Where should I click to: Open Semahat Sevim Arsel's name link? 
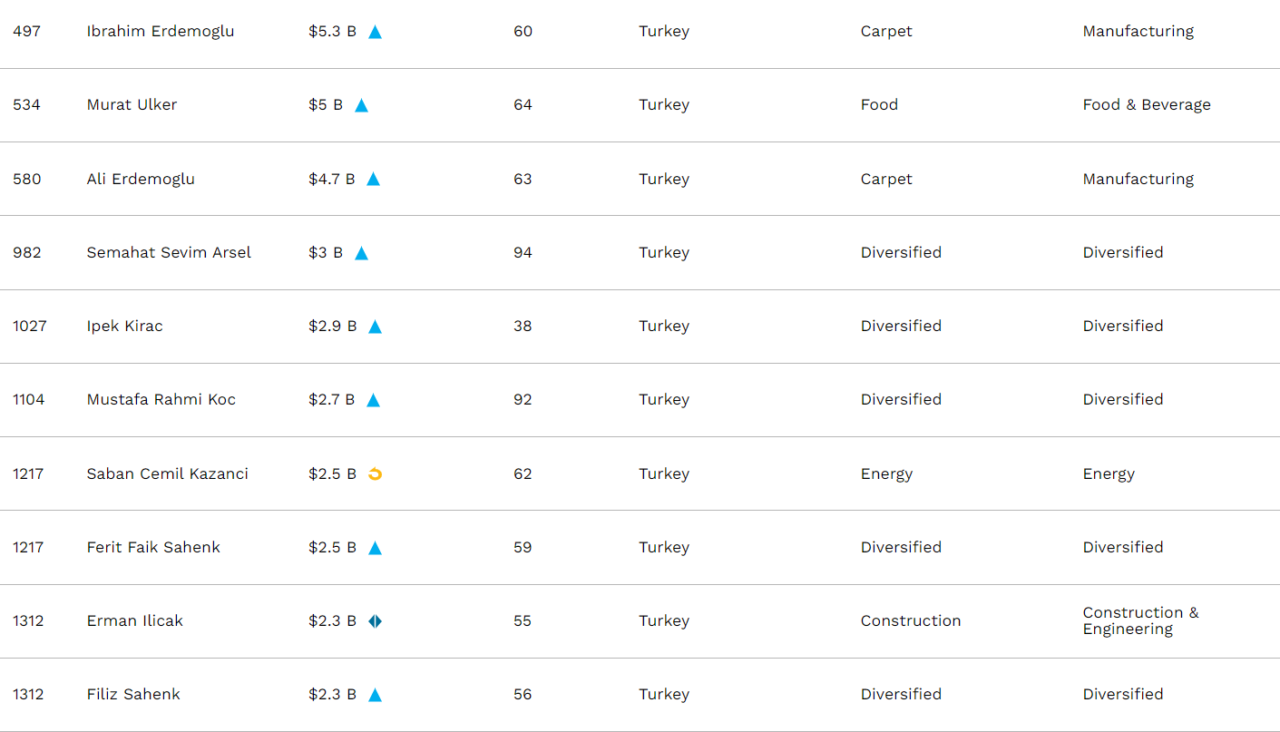[x=169, y=253]
